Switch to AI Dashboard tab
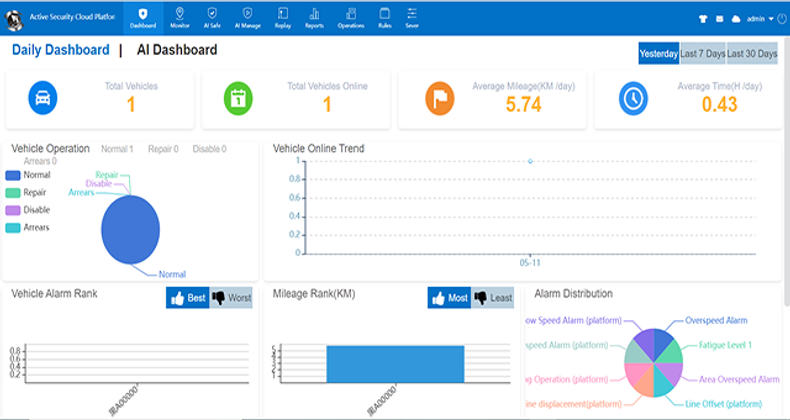This screenshot has width=790, height=420. [177, 50]
